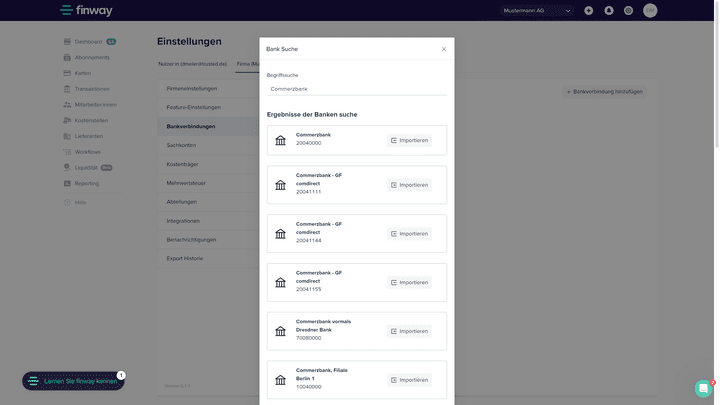
Task: Click the Lernen Sie finway kennen banner
Action: click(x=73, y=381)
